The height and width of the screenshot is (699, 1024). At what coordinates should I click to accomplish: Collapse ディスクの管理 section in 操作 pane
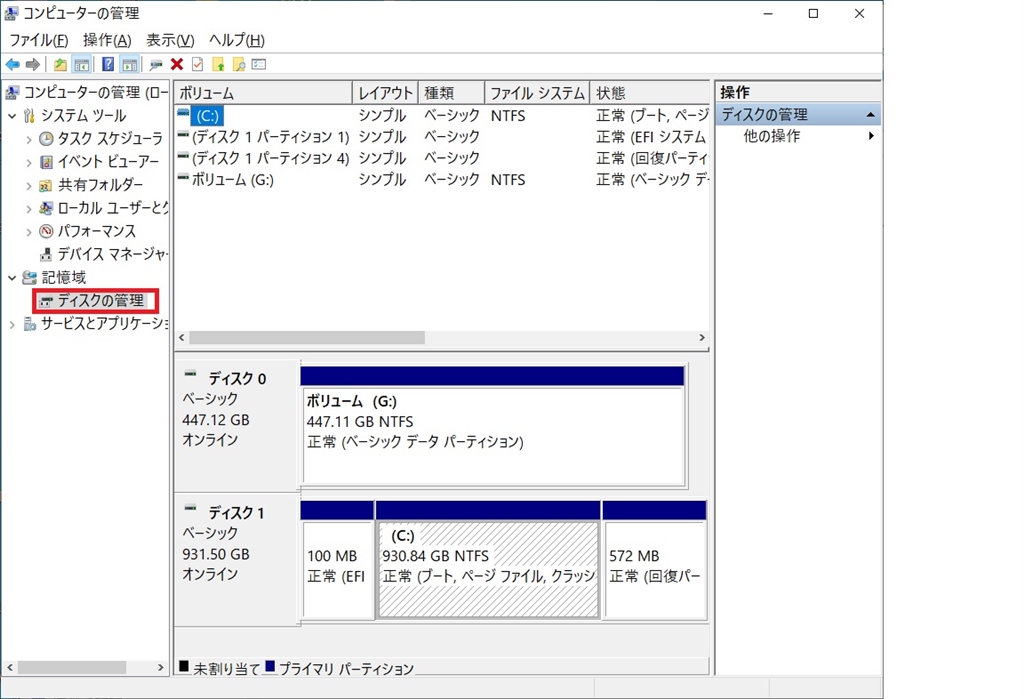(x=871, y=115)
